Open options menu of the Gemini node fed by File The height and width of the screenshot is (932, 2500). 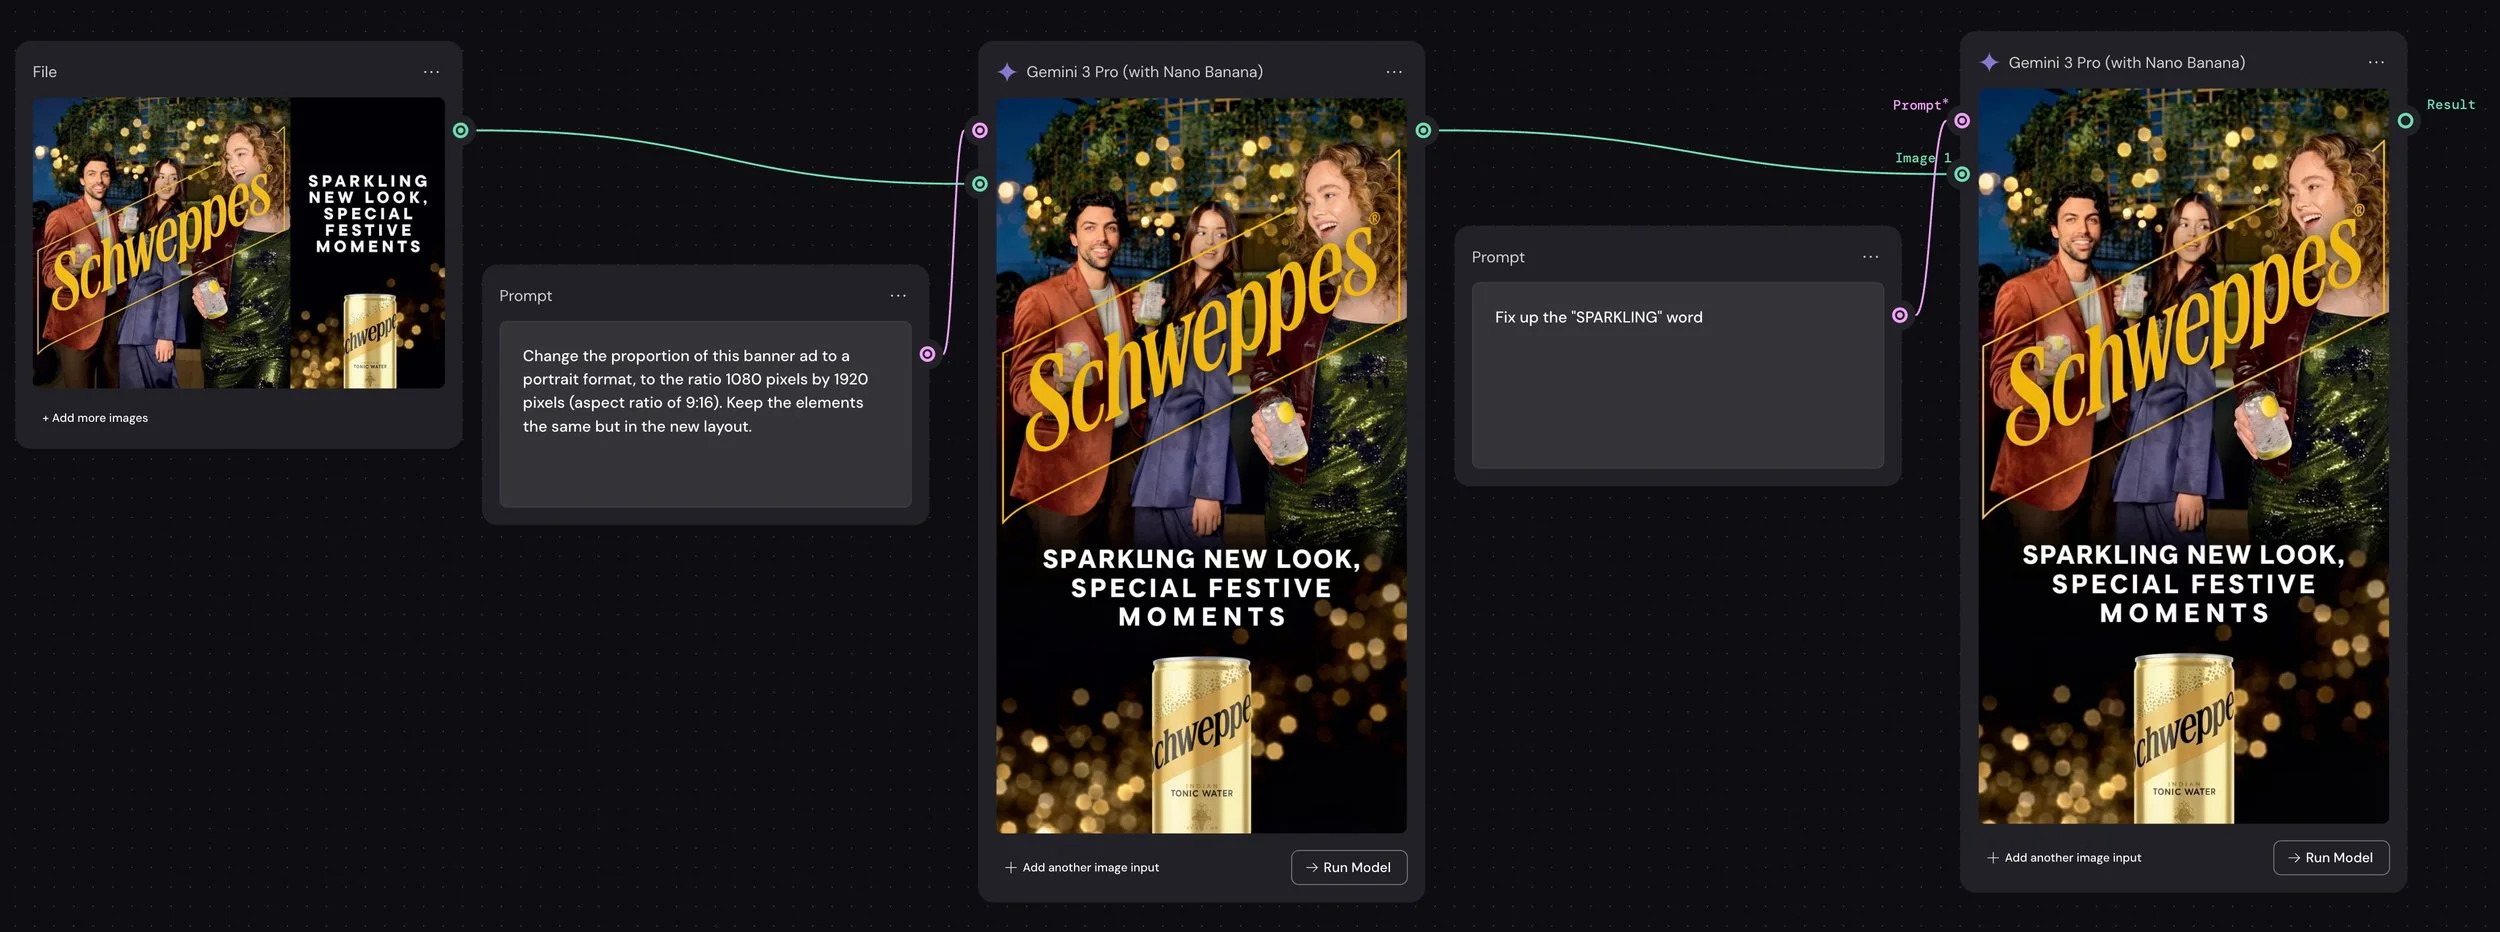[1394, 72]
